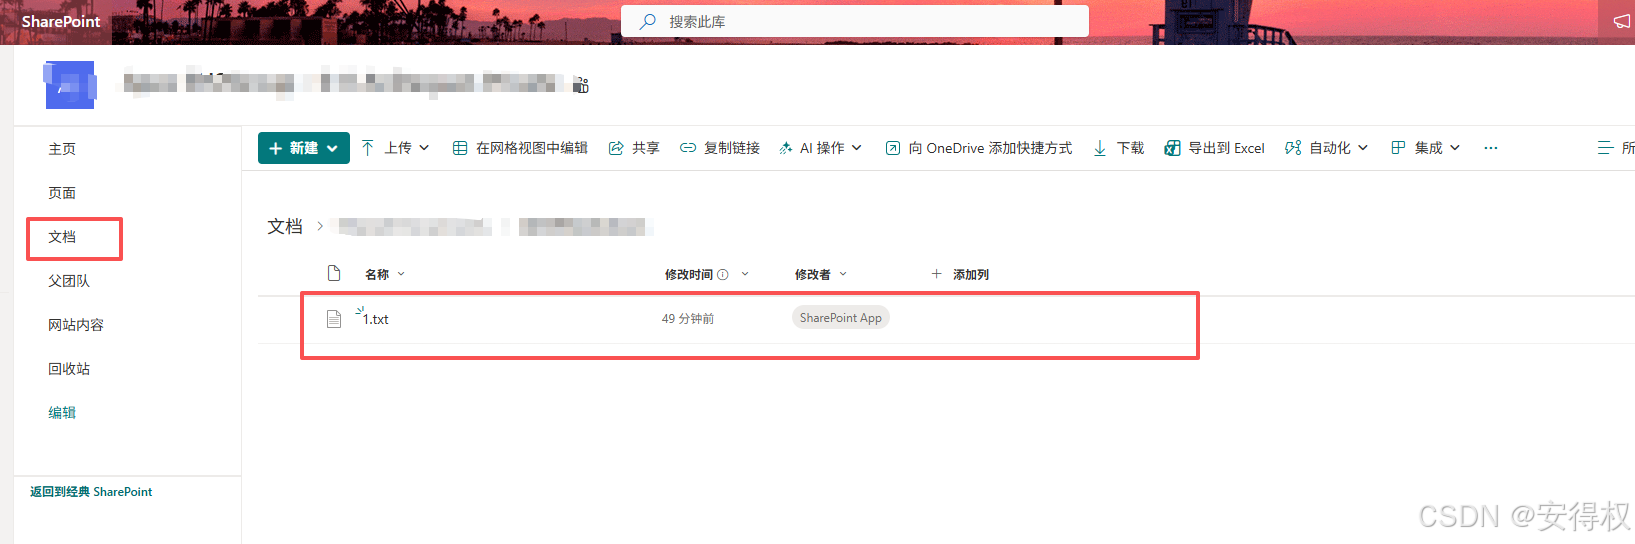Screen dimensions: 1635x544
Task: Open the megaphone feedback icon
Action: tap(1622, 21)
